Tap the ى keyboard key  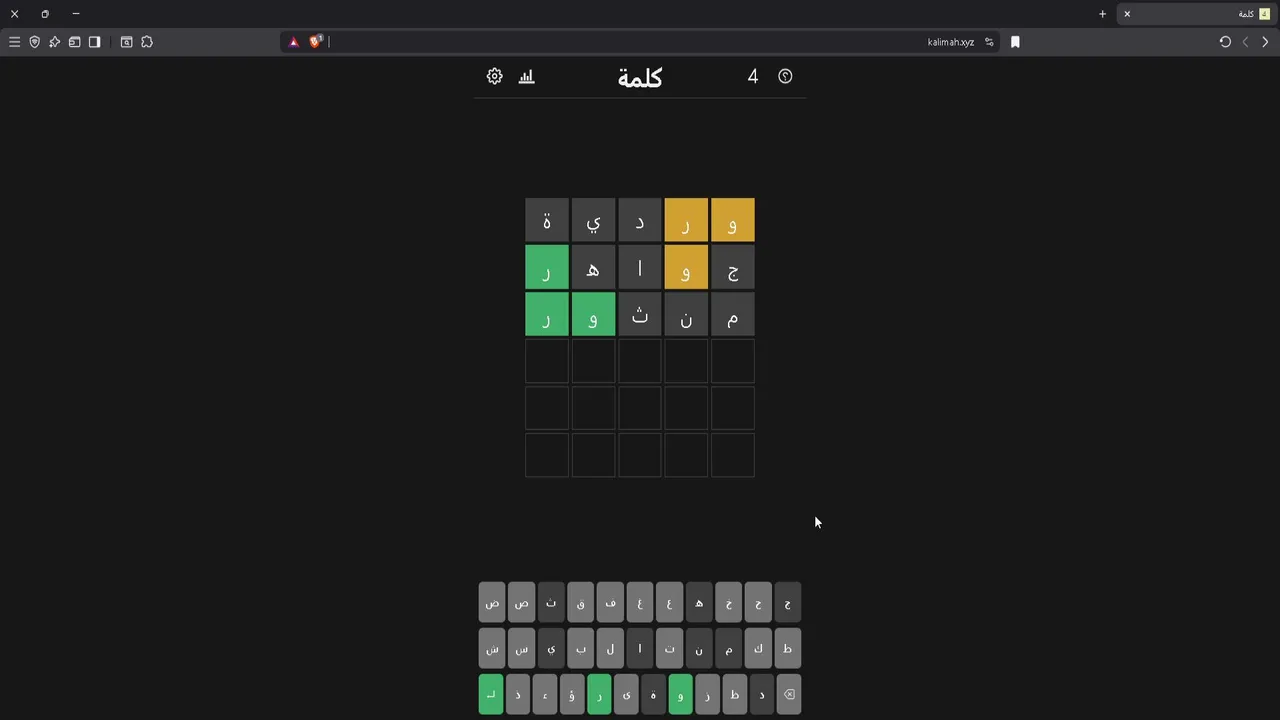pyautogui.click(x=626, y=694)
